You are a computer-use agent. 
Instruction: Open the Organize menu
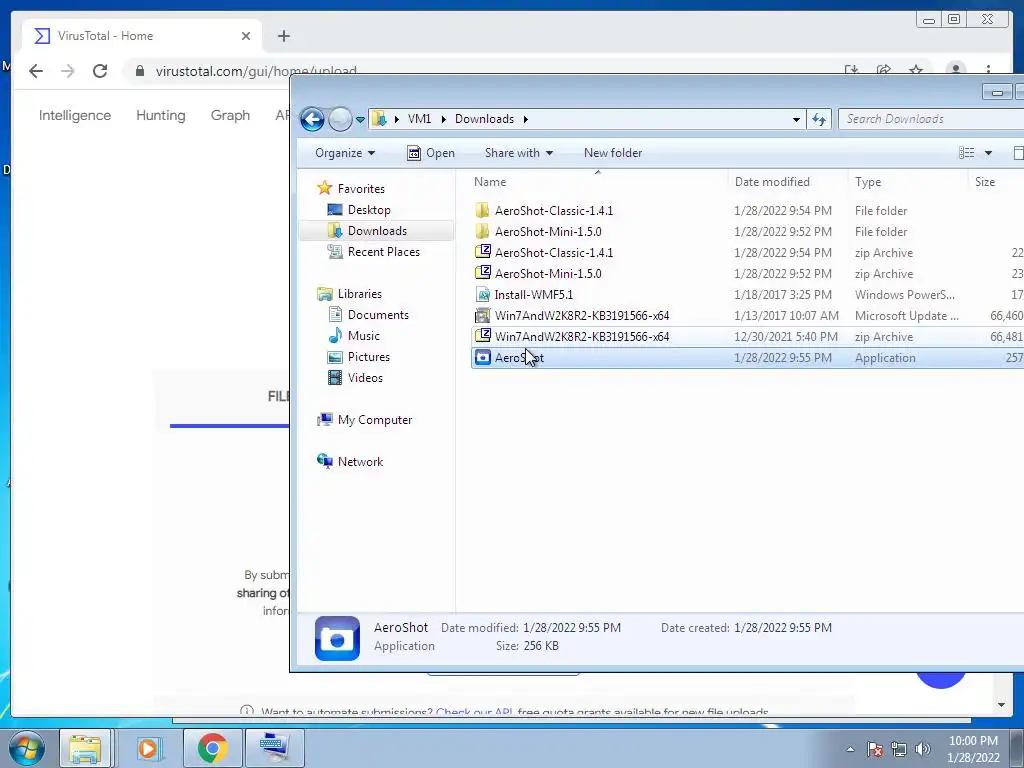pos(345,153)
